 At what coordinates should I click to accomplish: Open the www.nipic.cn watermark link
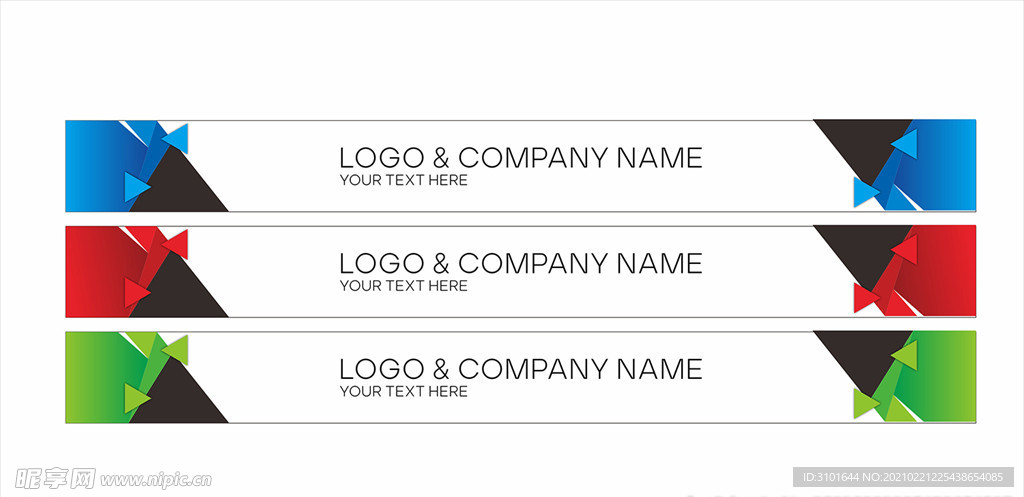(156, 480)
